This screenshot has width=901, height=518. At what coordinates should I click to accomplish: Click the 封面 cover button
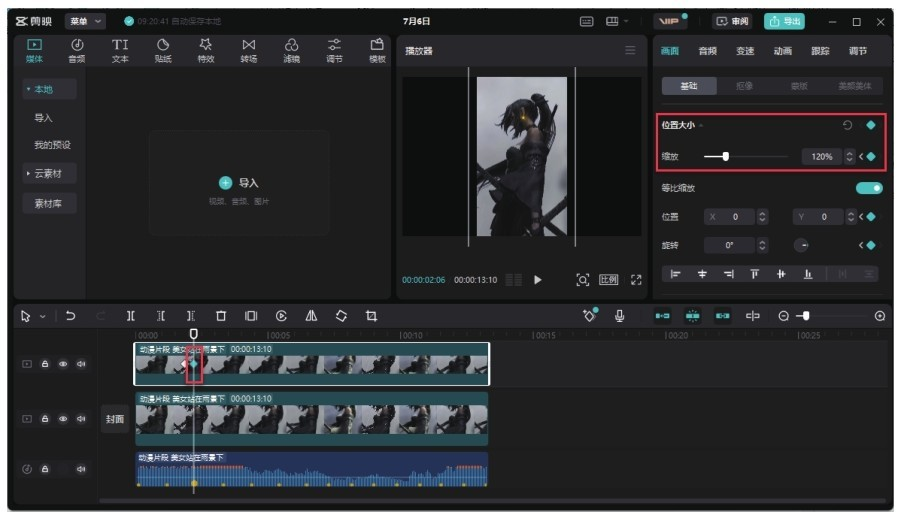click(x=115, y=419)
